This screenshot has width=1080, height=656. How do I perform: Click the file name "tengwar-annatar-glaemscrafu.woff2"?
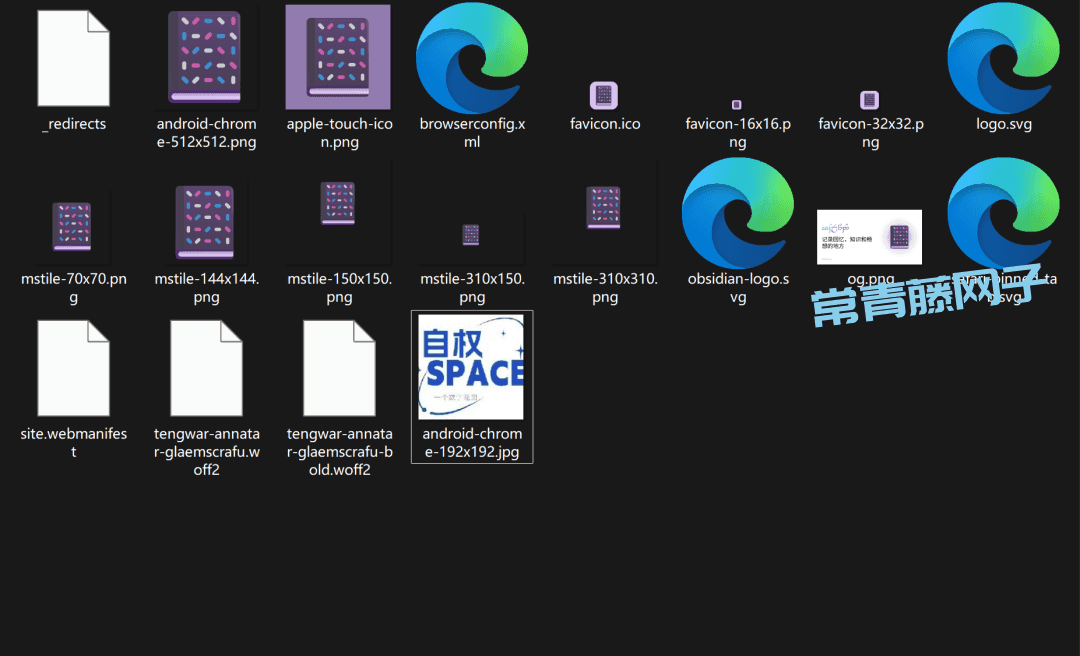click(207, 452)
